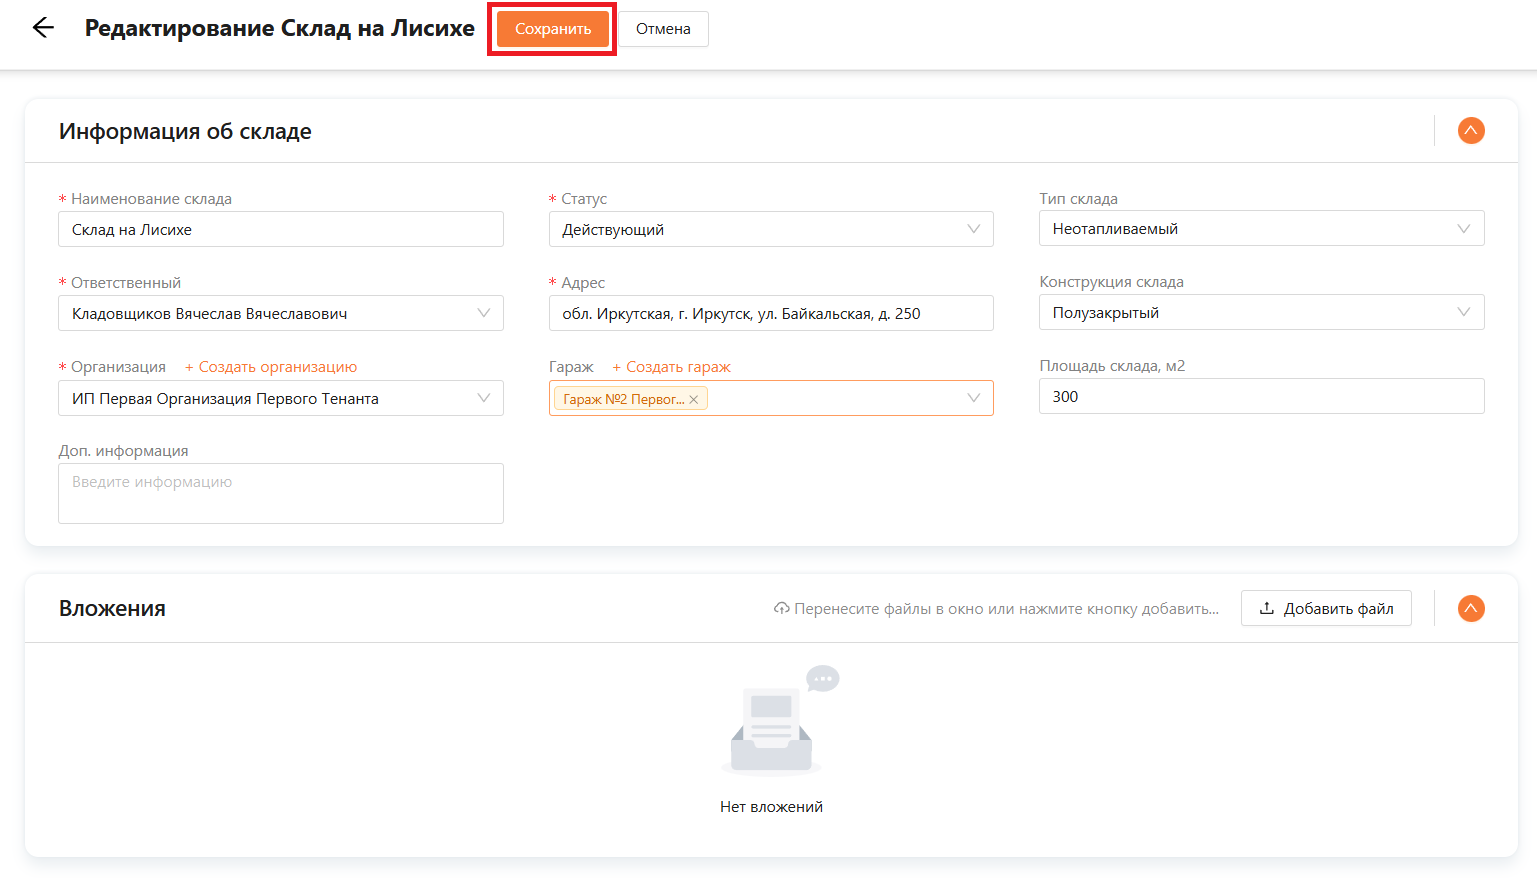Open the Гараж multi-select arrow
This screenshot has height=878, width=1537.
[973, 398]
